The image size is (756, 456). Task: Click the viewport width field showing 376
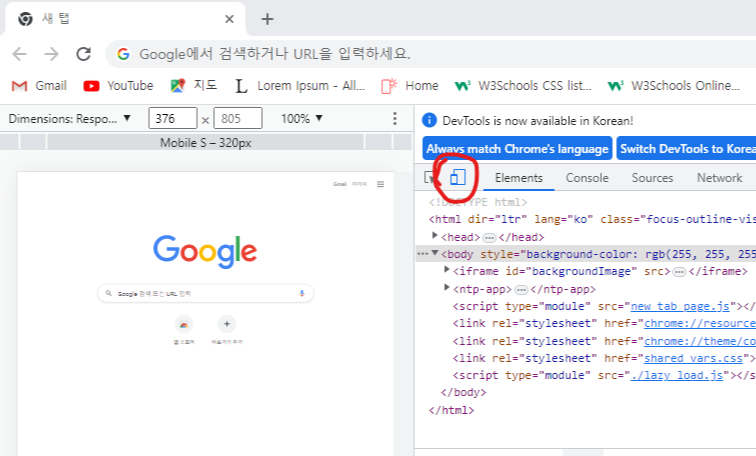(173, 119)
